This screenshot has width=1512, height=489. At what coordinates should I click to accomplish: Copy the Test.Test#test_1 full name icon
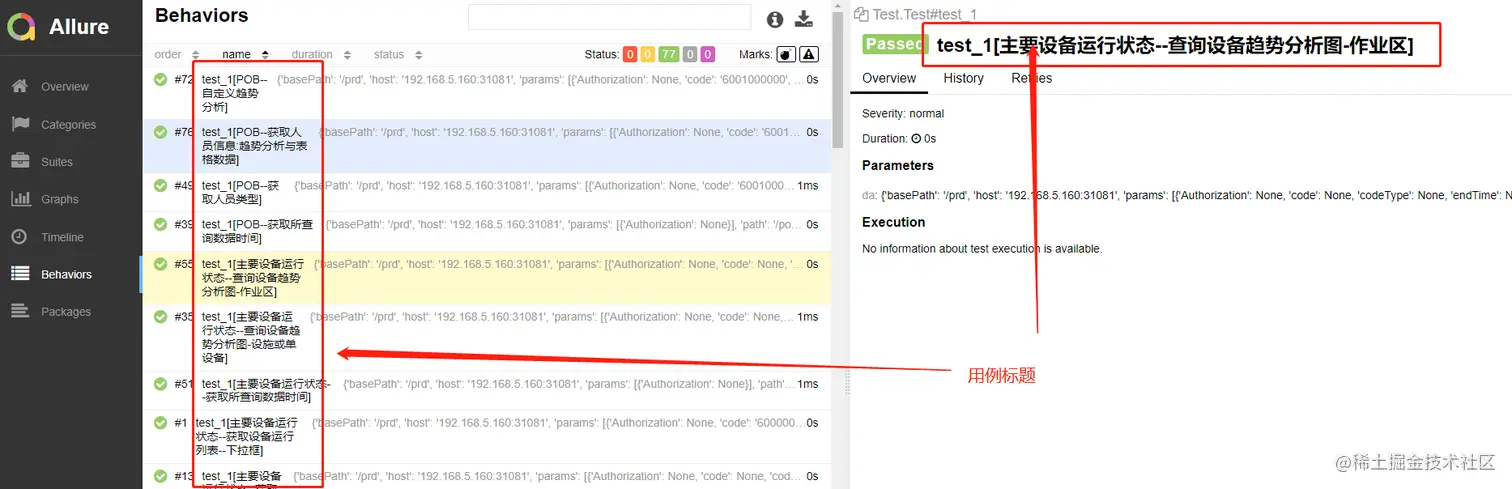(x=861, y=14)
